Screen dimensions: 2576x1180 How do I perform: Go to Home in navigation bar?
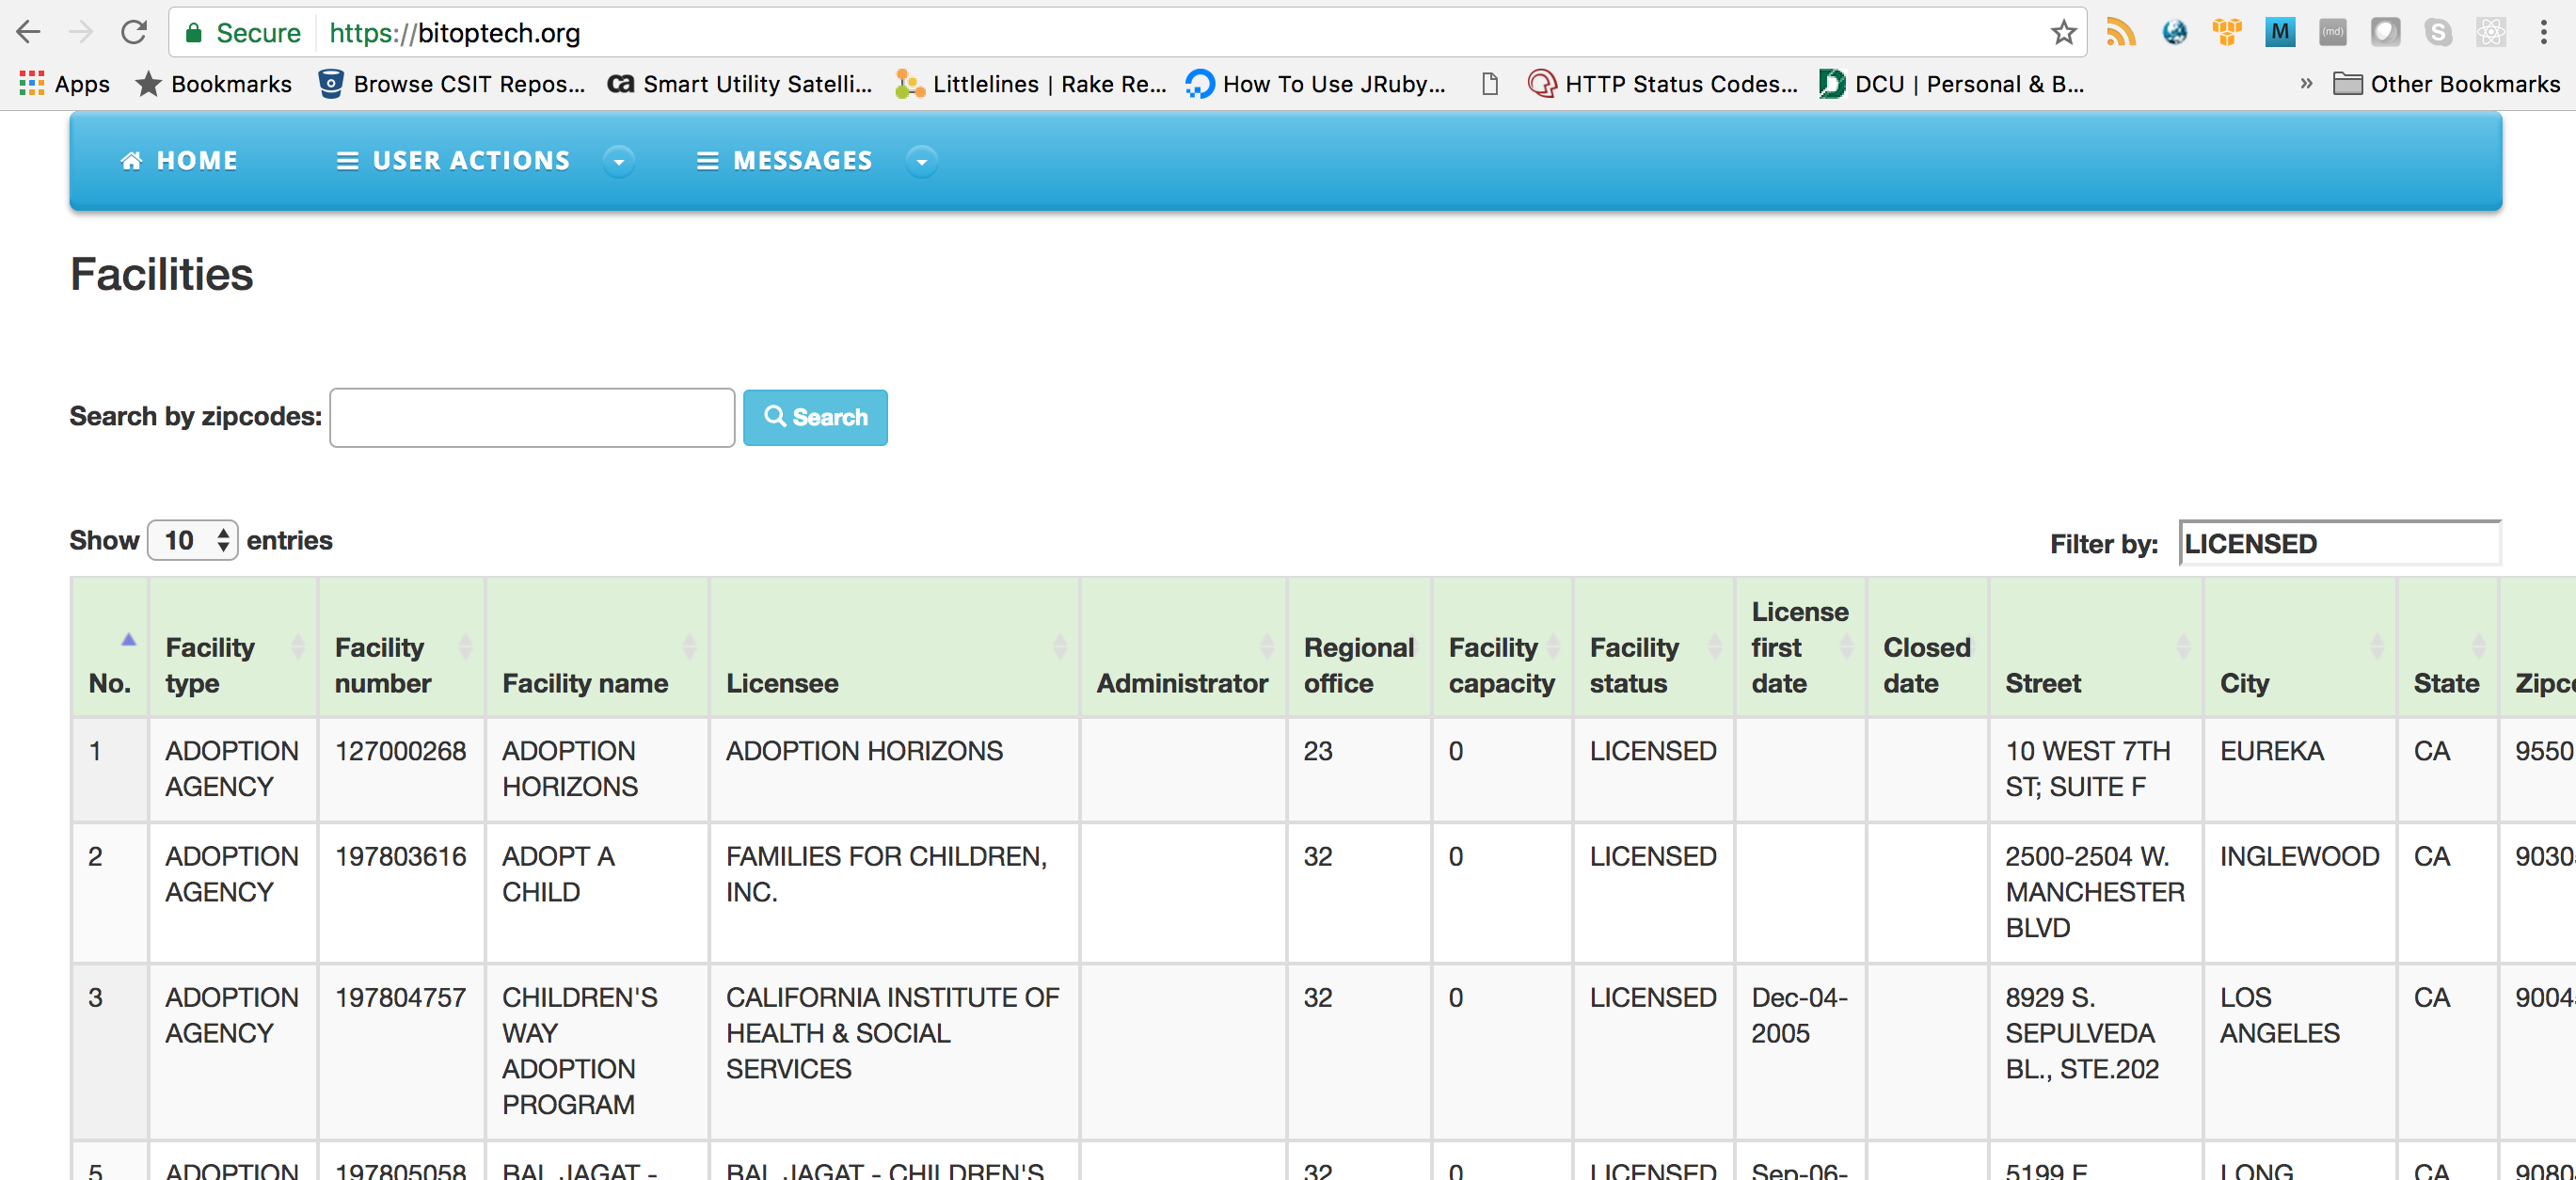(x=179, y=161)
